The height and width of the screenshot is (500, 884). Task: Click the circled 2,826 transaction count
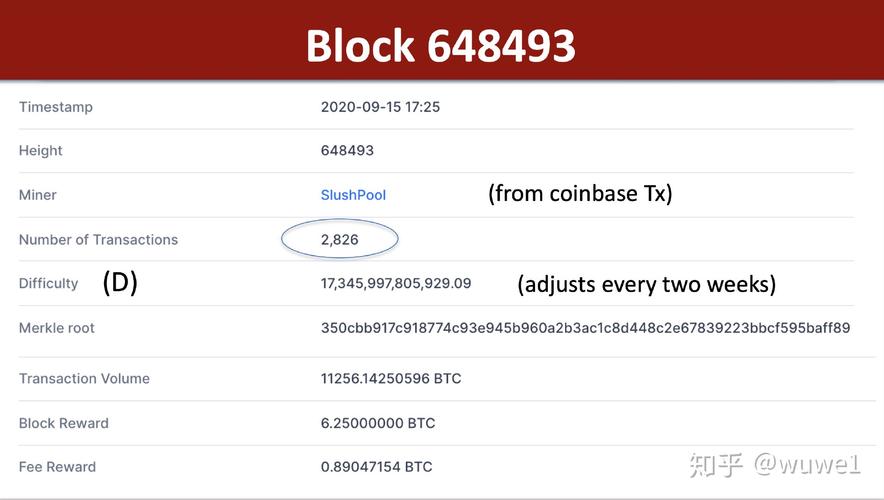340,240
